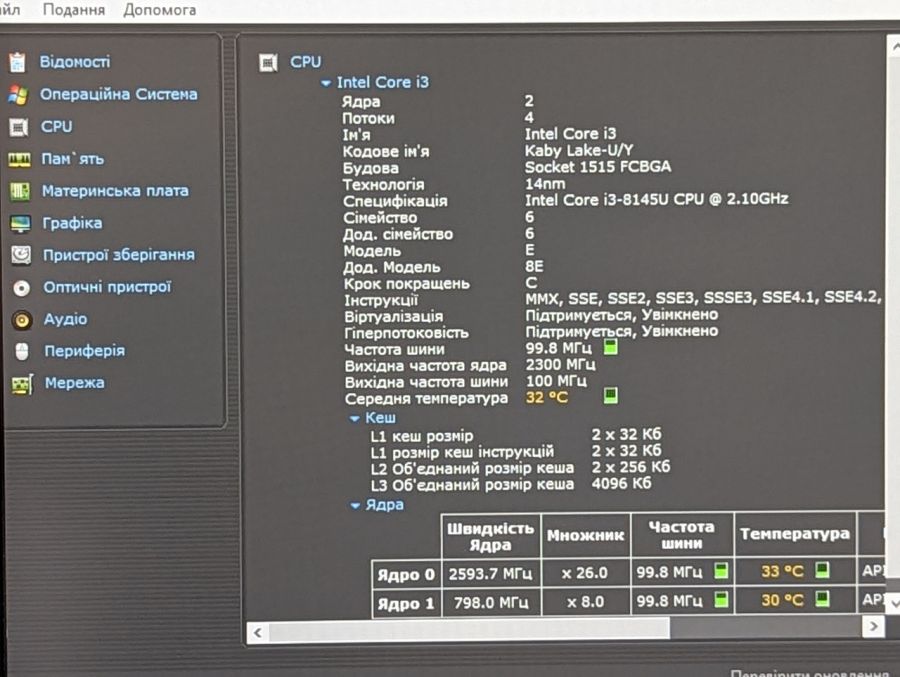Click the Intel Core i3-8145U specification value
The image size is (900, 677).
(x=656, y=199)
